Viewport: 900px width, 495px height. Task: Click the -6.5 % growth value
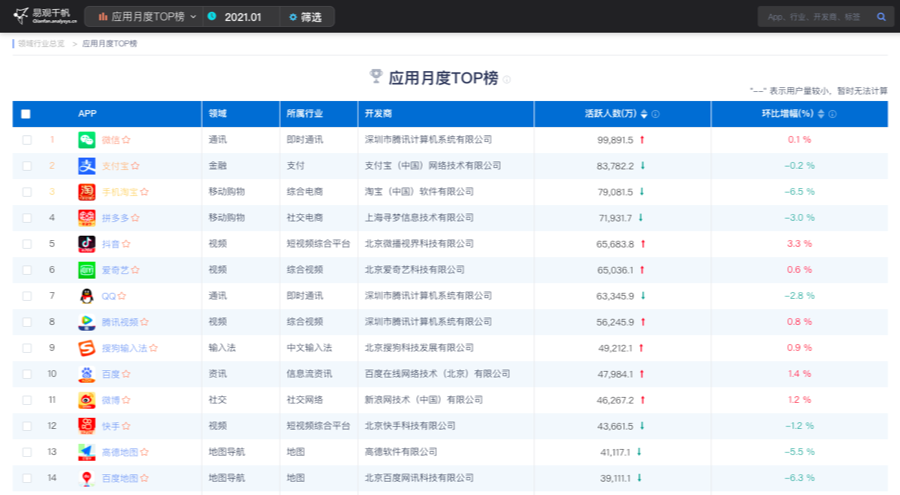799,192
